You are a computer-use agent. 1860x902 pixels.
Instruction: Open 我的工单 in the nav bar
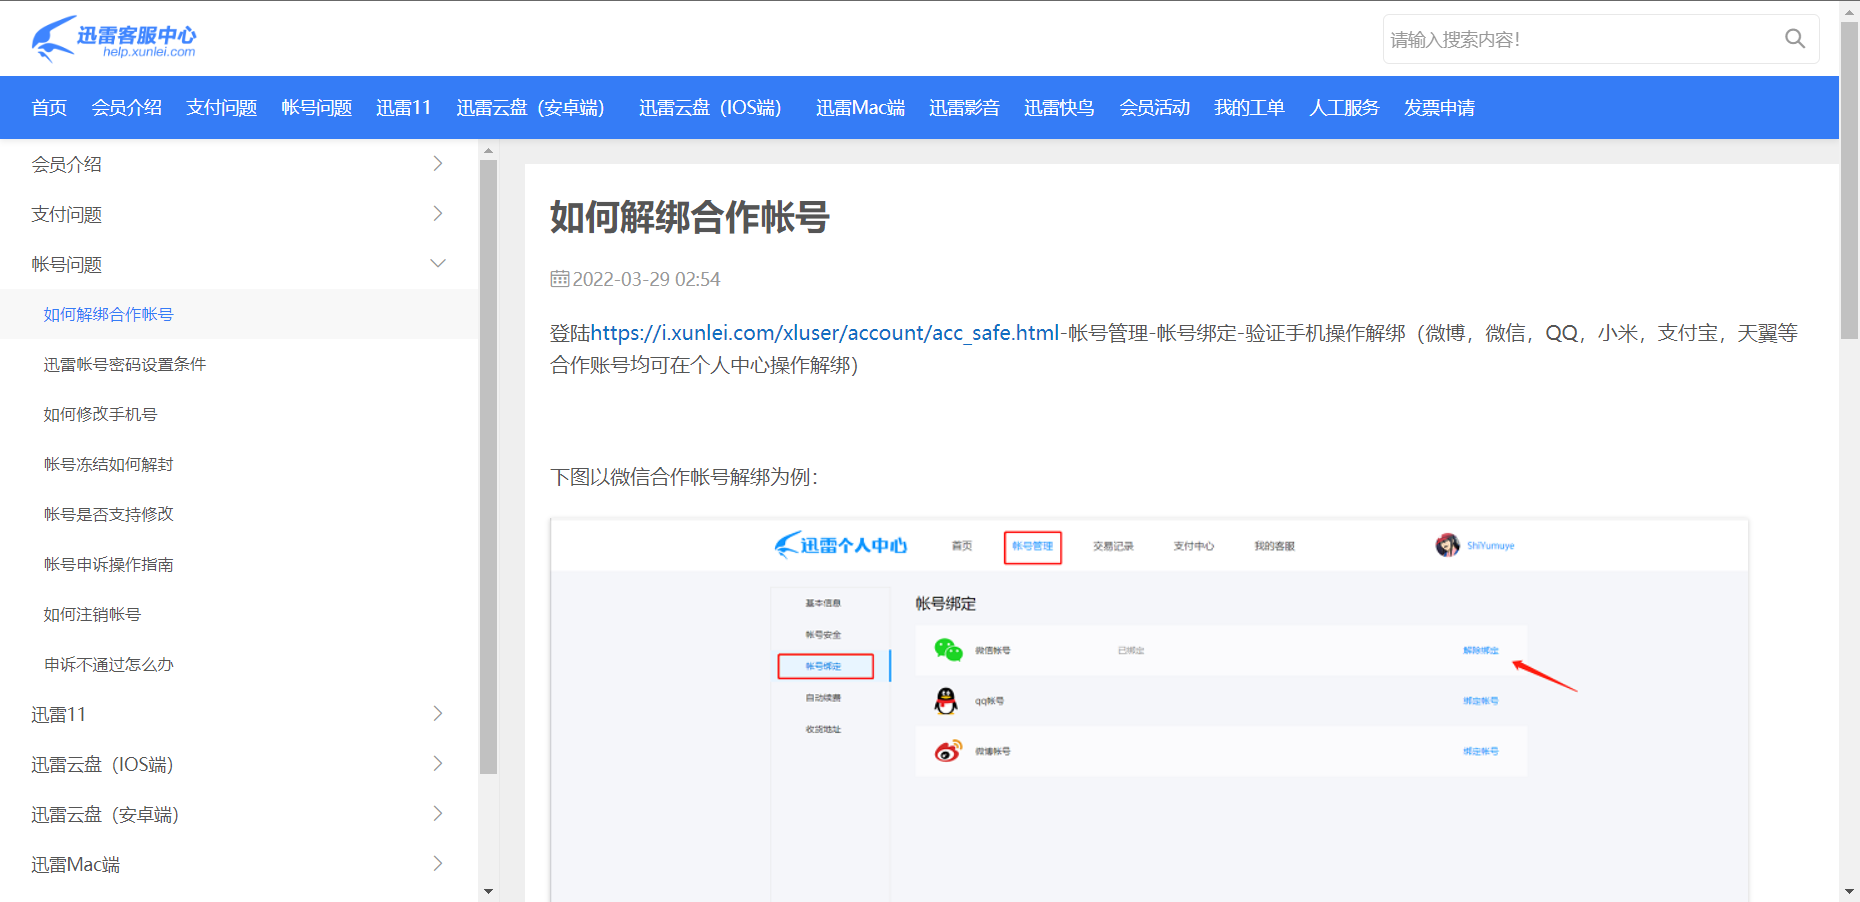(x=1249, y=107)
